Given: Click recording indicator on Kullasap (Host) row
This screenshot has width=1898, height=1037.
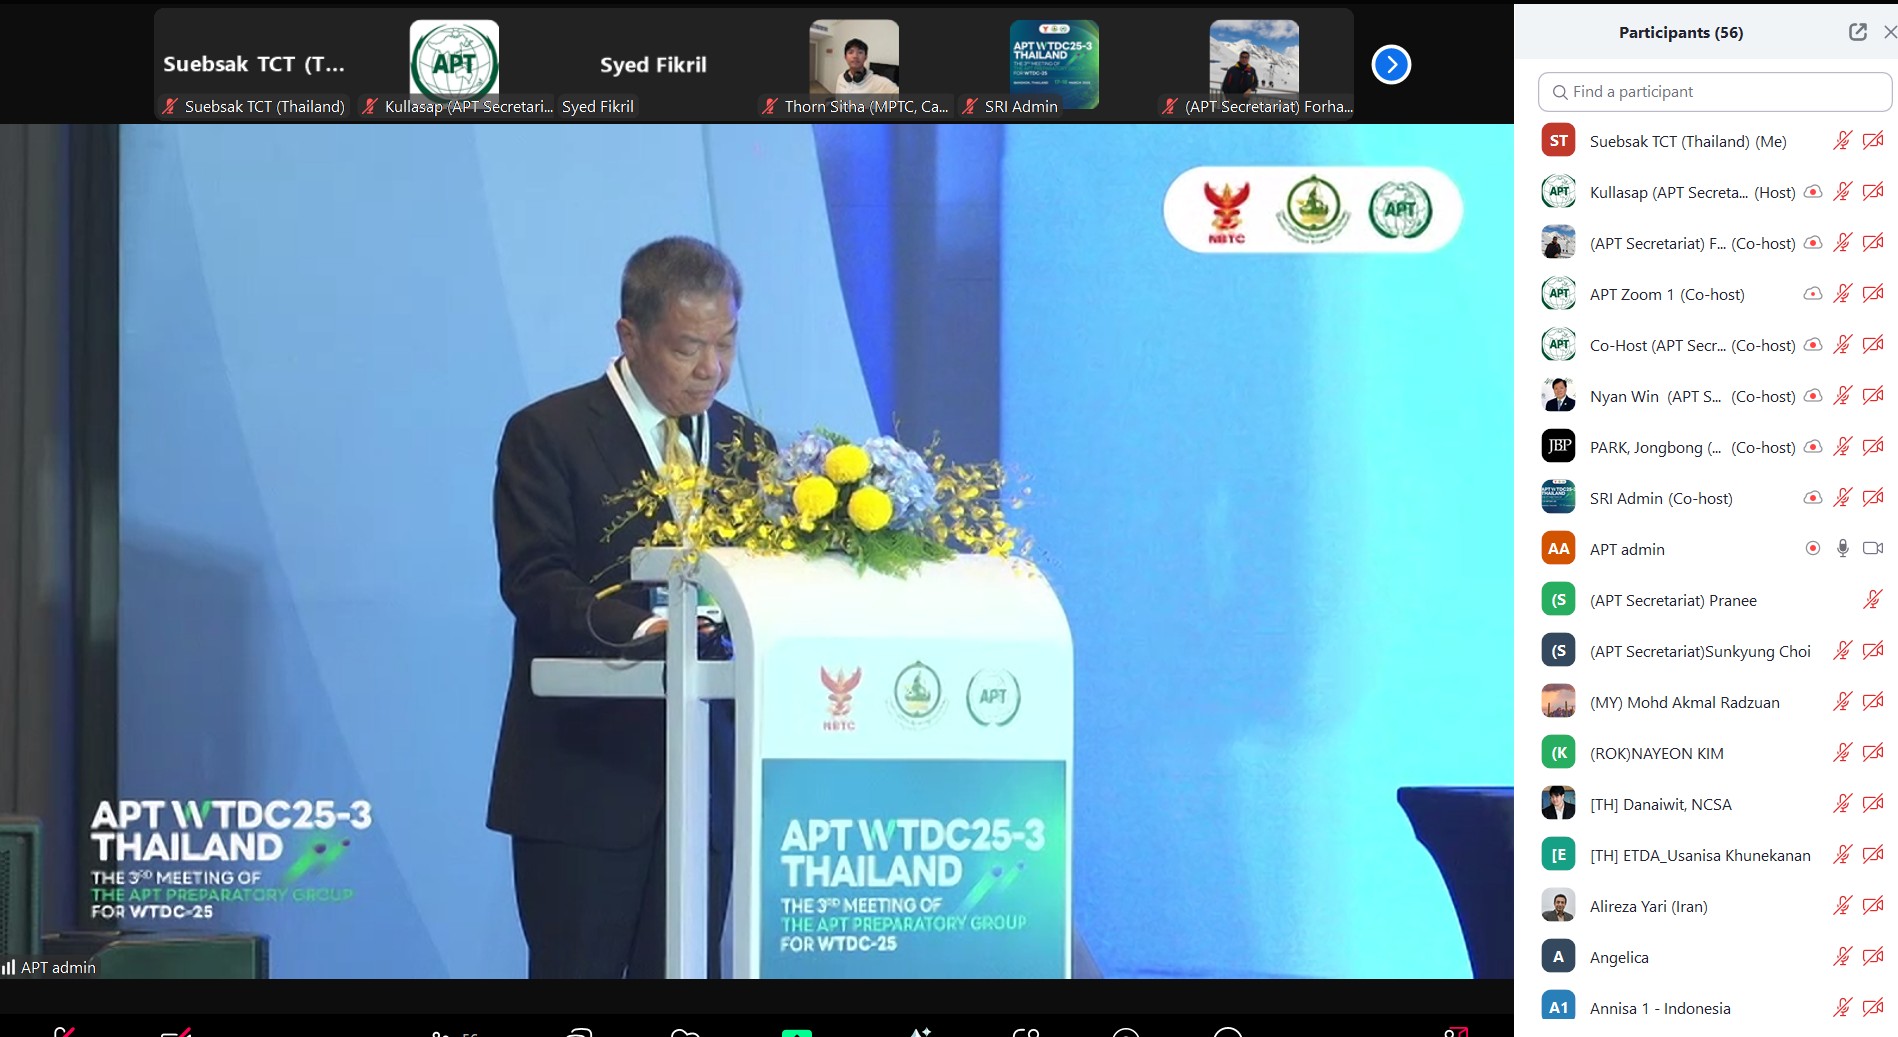Looking at the screenshot, I should point(1812,192).
